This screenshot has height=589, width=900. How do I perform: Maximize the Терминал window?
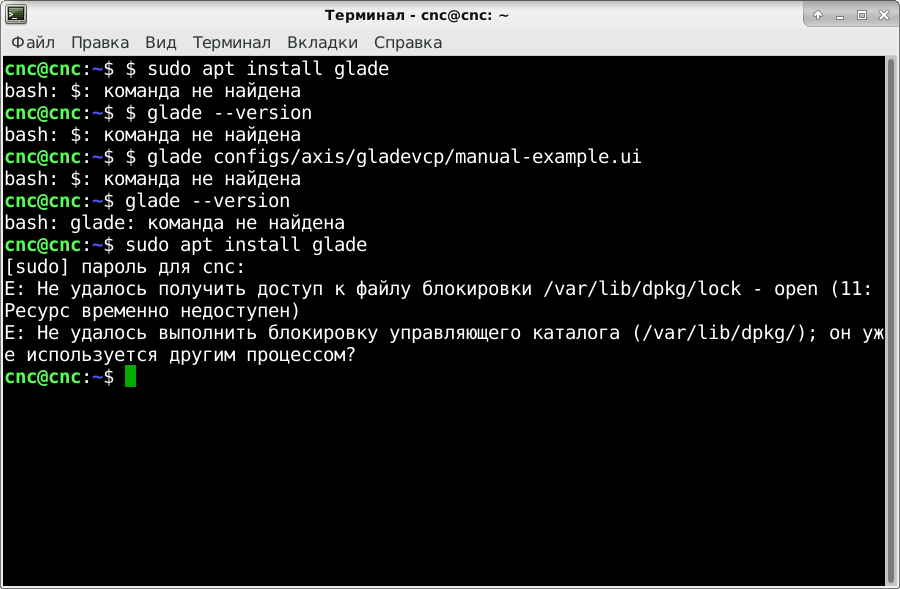862,16
